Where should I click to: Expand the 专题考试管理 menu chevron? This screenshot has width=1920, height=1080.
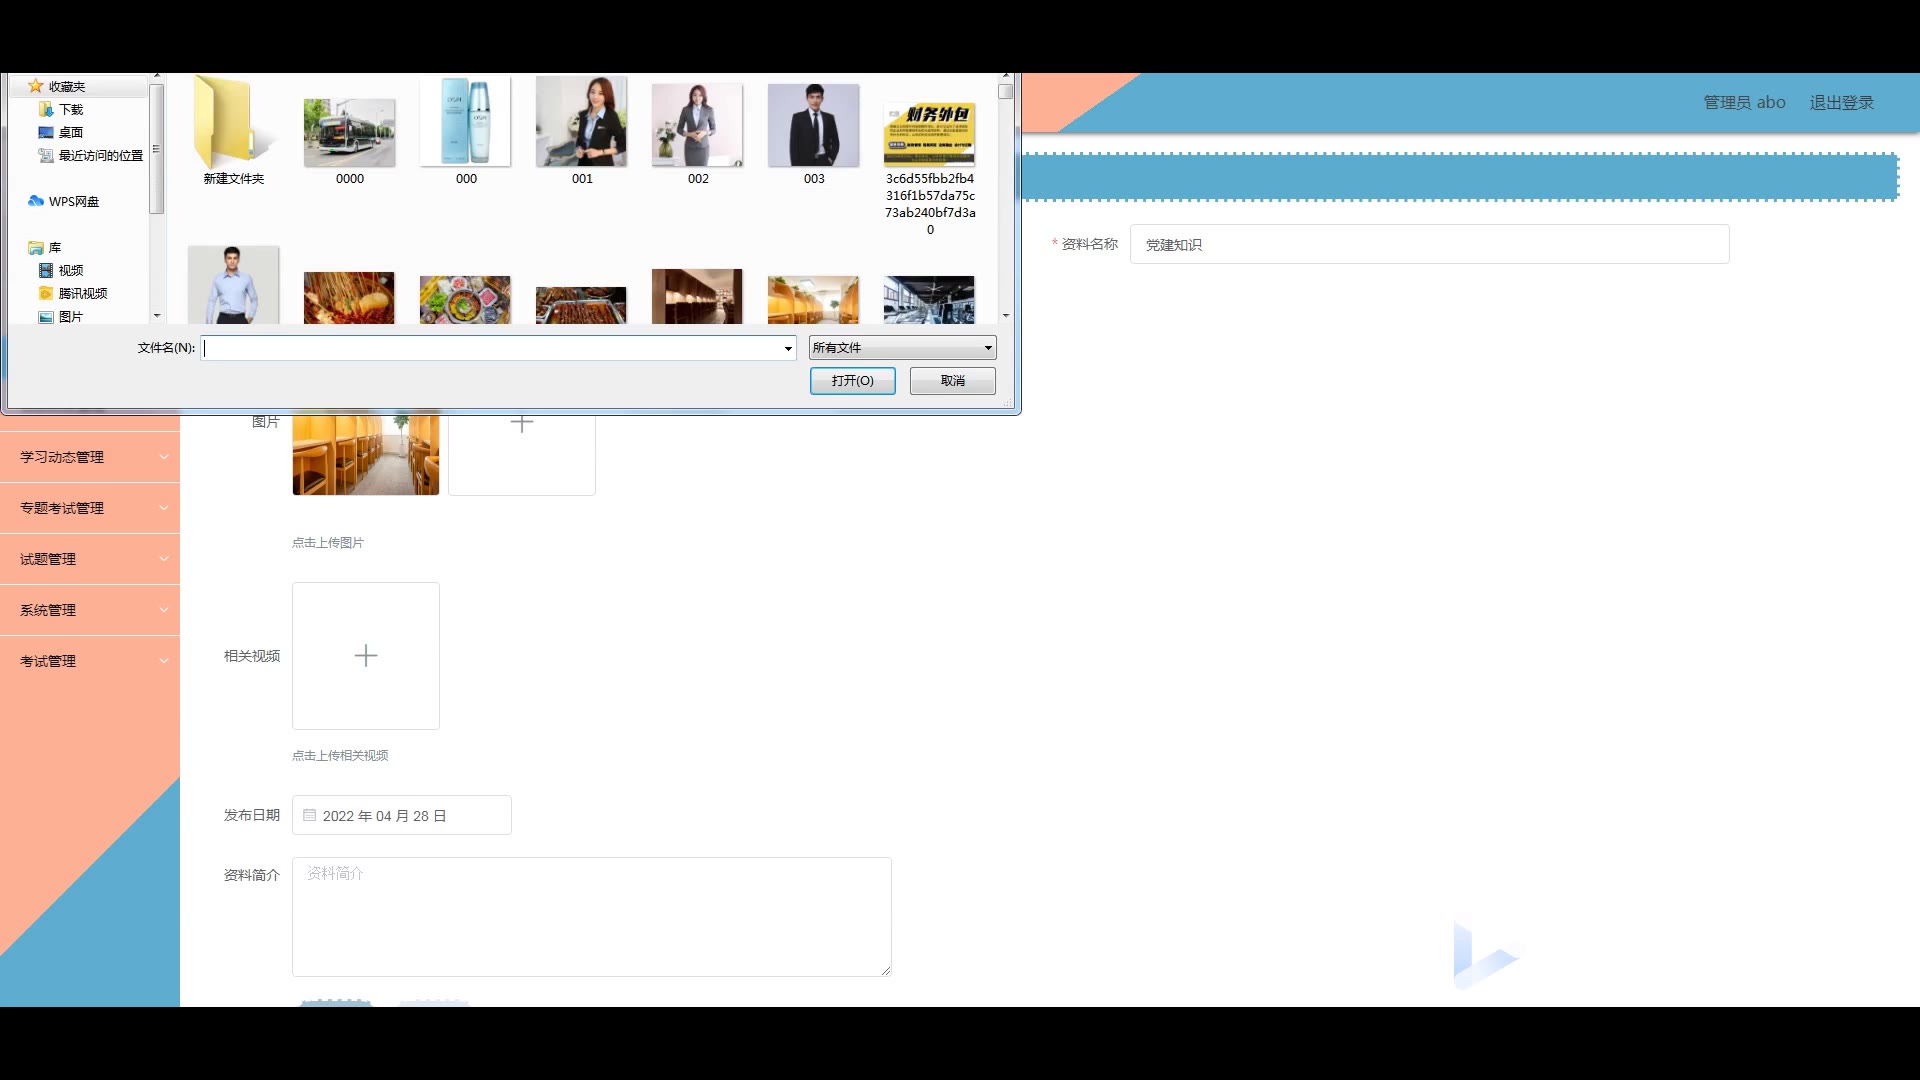pyautogui.click(x=164, y=508)
